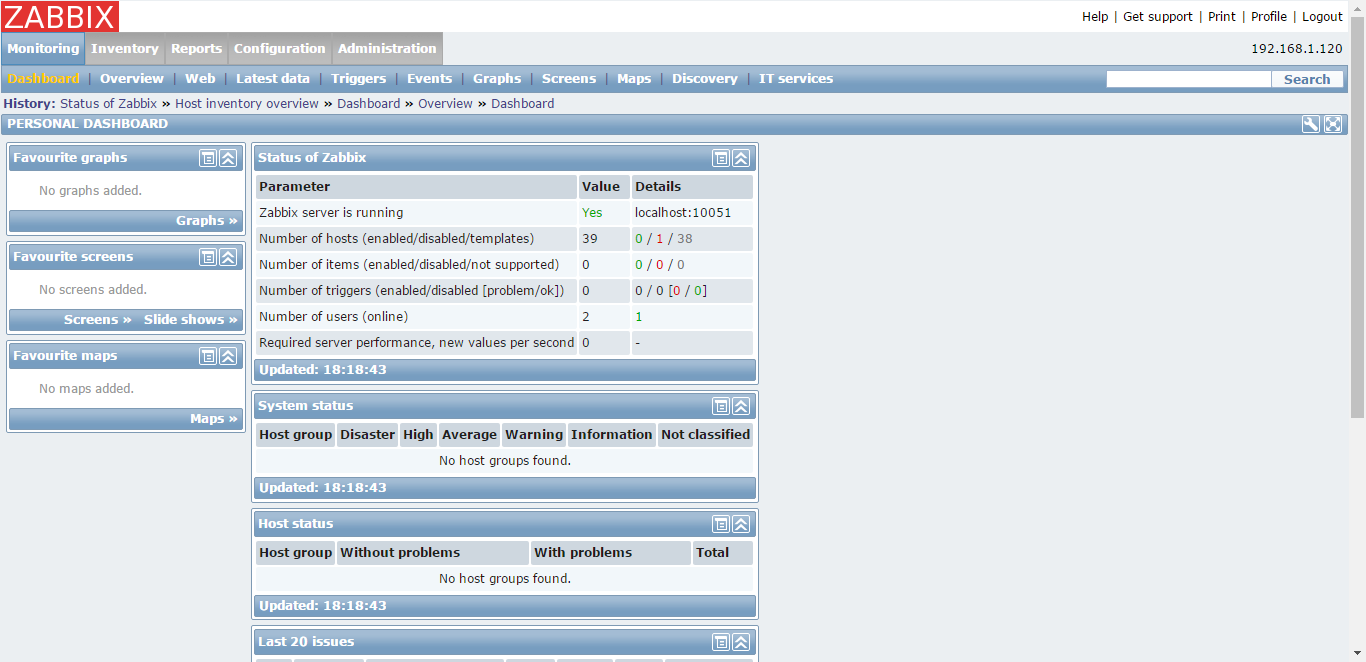Open the Overview submenu item
The image size is (1366, 662).
click(x=132, y=79)
